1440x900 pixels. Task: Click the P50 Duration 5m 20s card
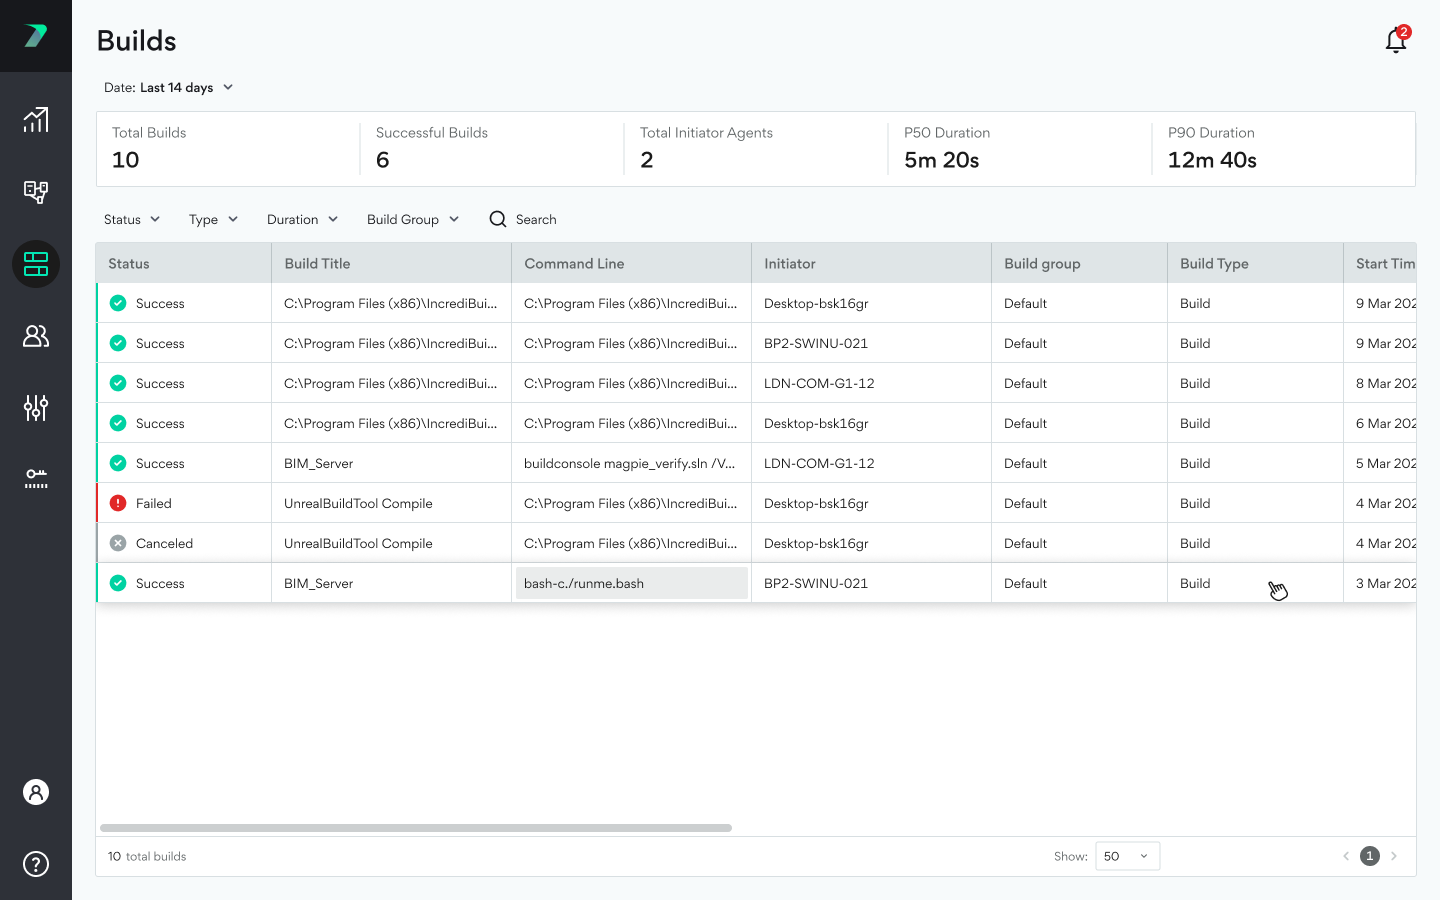1020,149
